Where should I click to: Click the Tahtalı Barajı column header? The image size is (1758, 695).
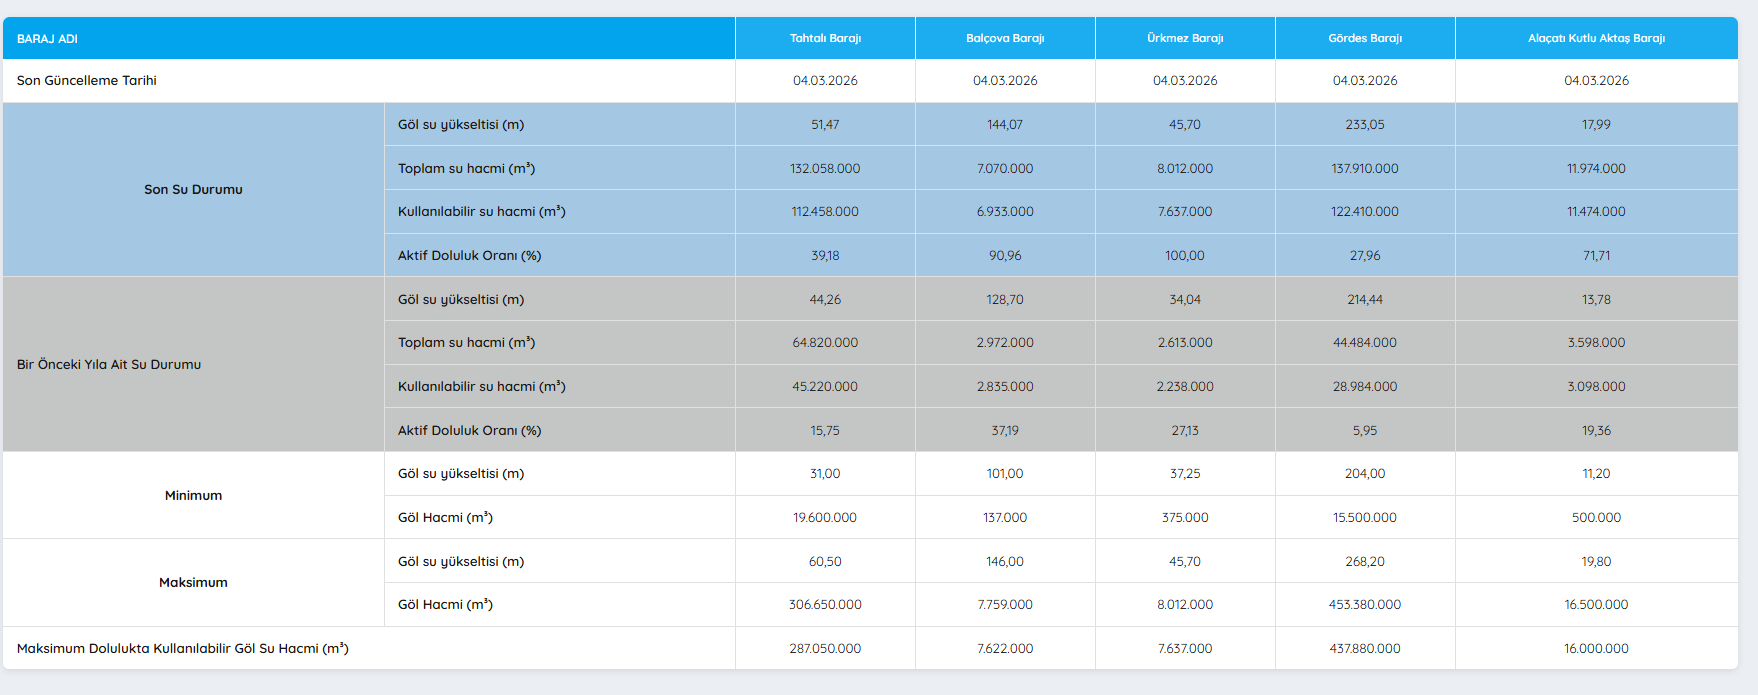coord(825,38)
